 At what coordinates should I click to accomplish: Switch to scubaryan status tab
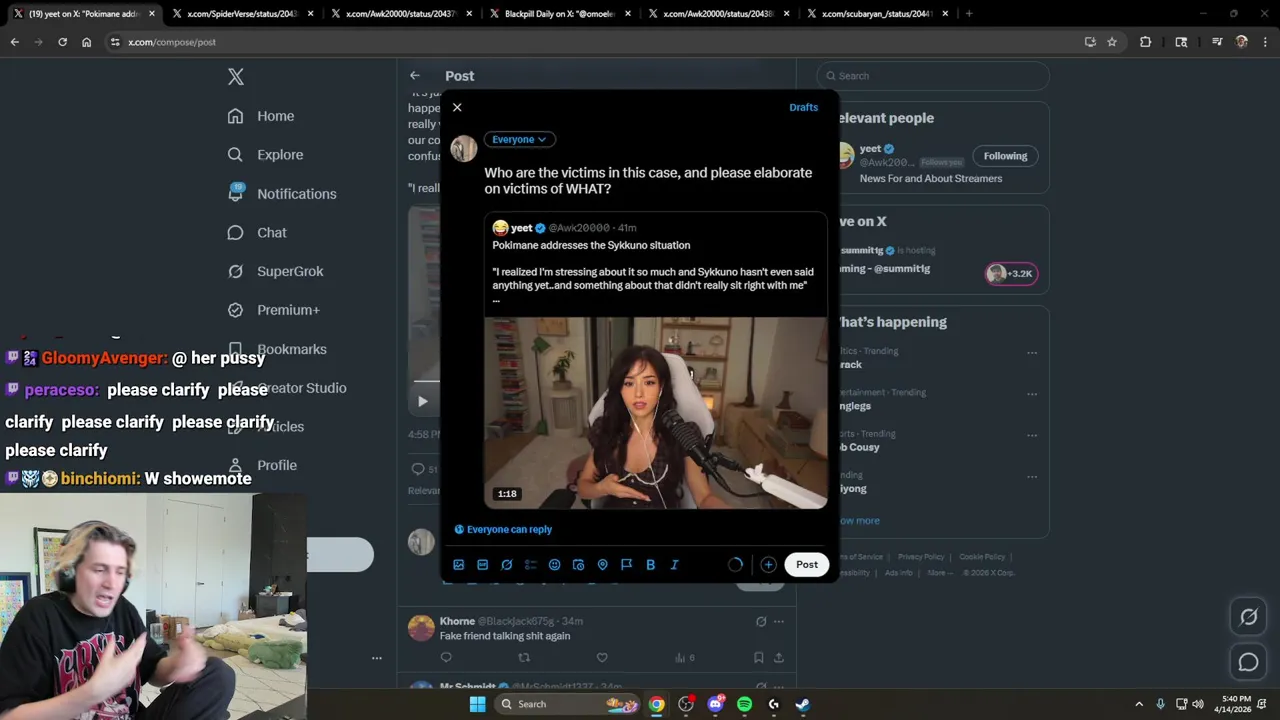click(877, 14)
